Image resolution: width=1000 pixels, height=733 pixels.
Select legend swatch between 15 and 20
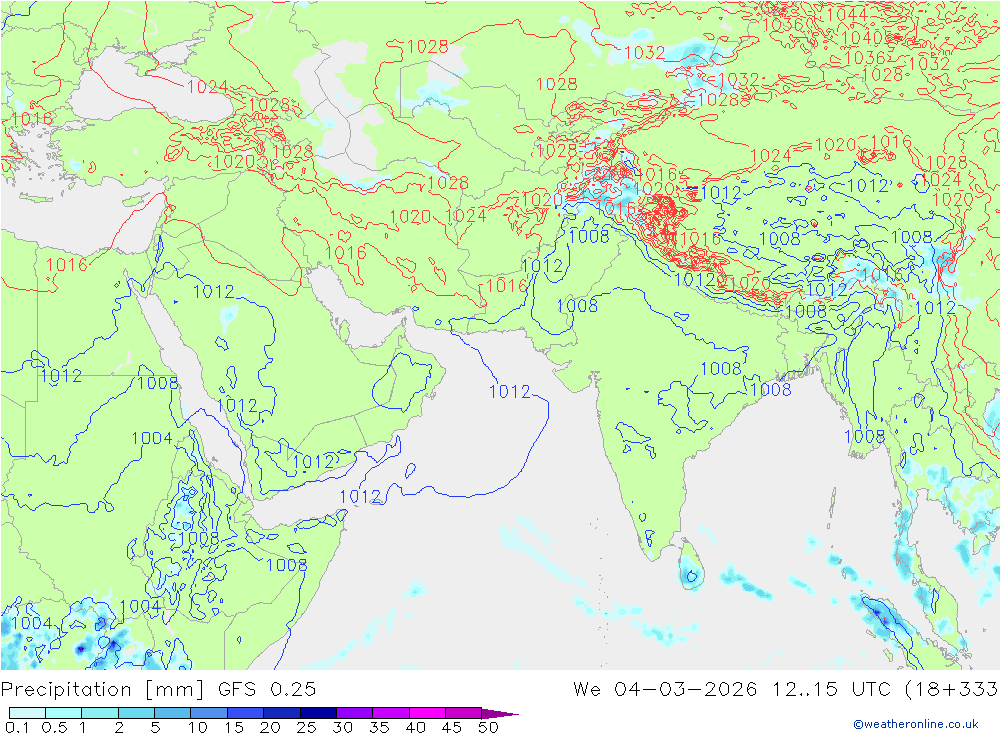[x=246, y=713]
